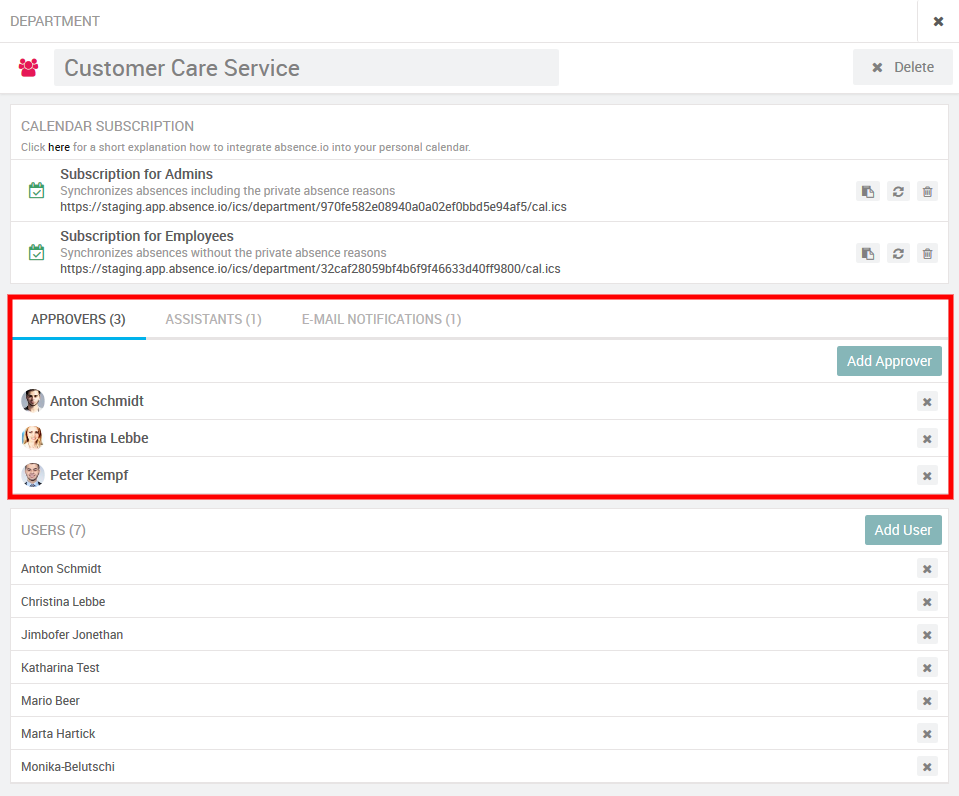Select the Approvers tab
Screen dimensions: 959x796
pyautogui.click(x=78, y=319)
